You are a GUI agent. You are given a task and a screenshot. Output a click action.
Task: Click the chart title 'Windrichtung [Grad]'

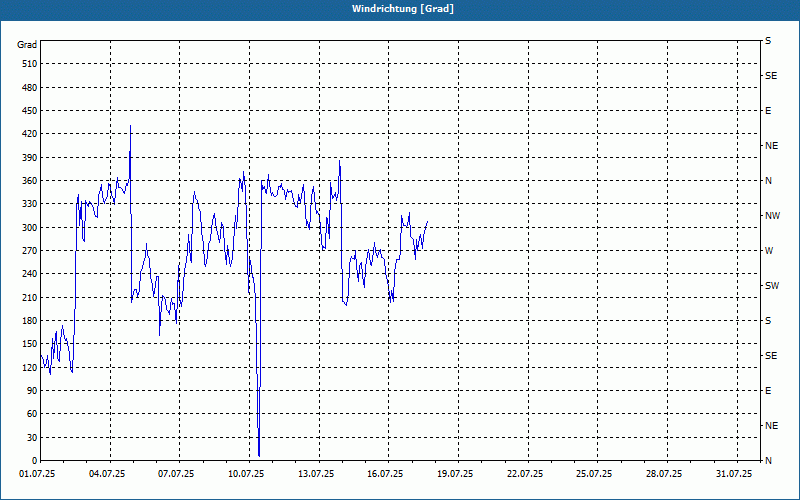pyautogui.click(x=403, y=9)
